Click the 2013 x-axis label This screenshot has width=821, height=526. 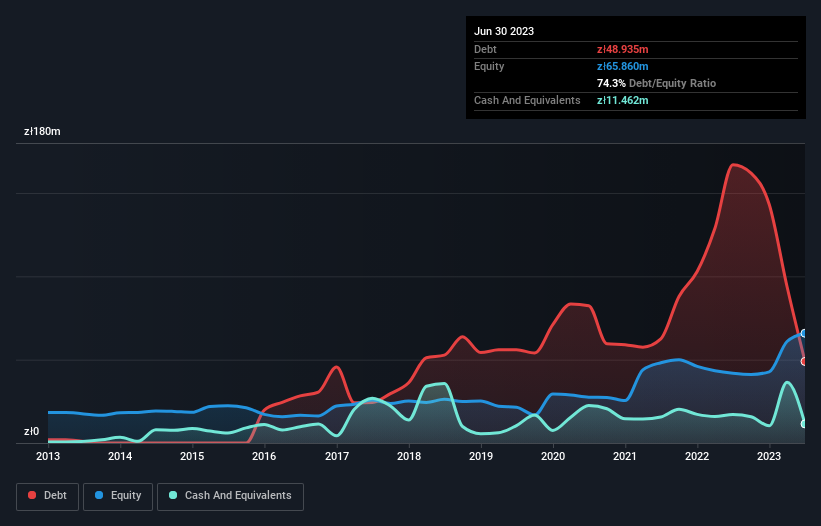(x=48, y=456)
